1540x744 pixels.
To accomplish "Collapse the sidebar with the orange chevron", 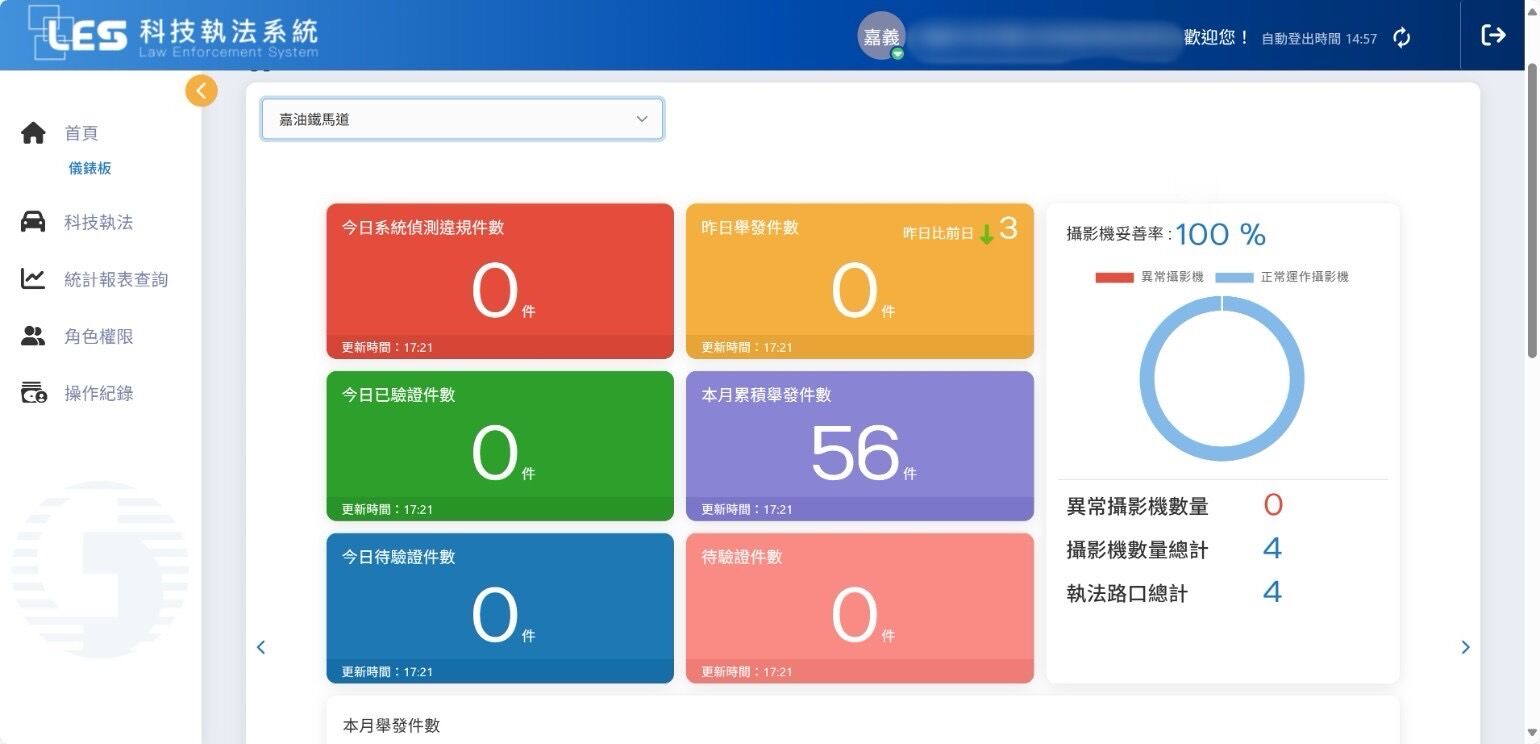I will click(201, 90).
